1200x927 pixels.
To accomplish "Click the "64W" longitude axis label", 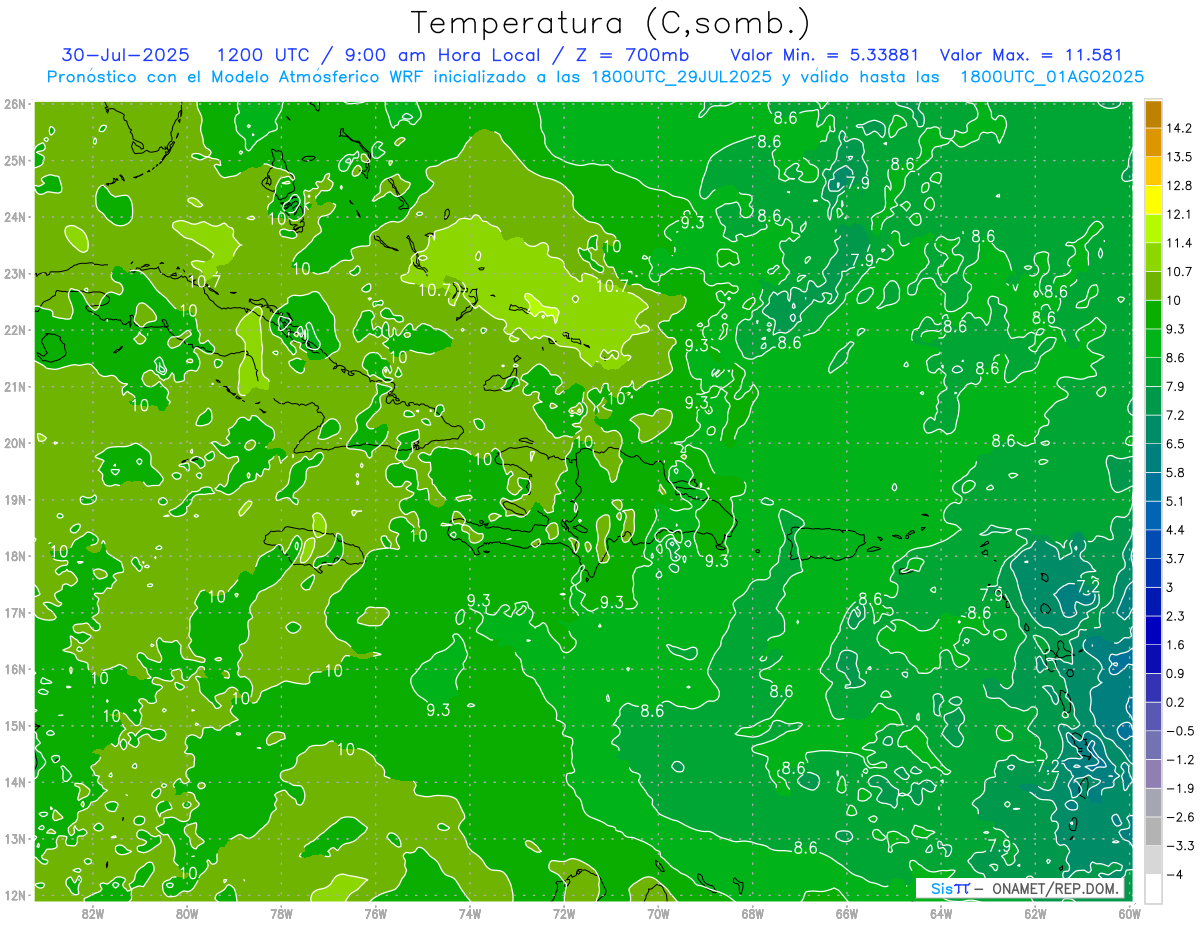I will (x=941, y=912).
